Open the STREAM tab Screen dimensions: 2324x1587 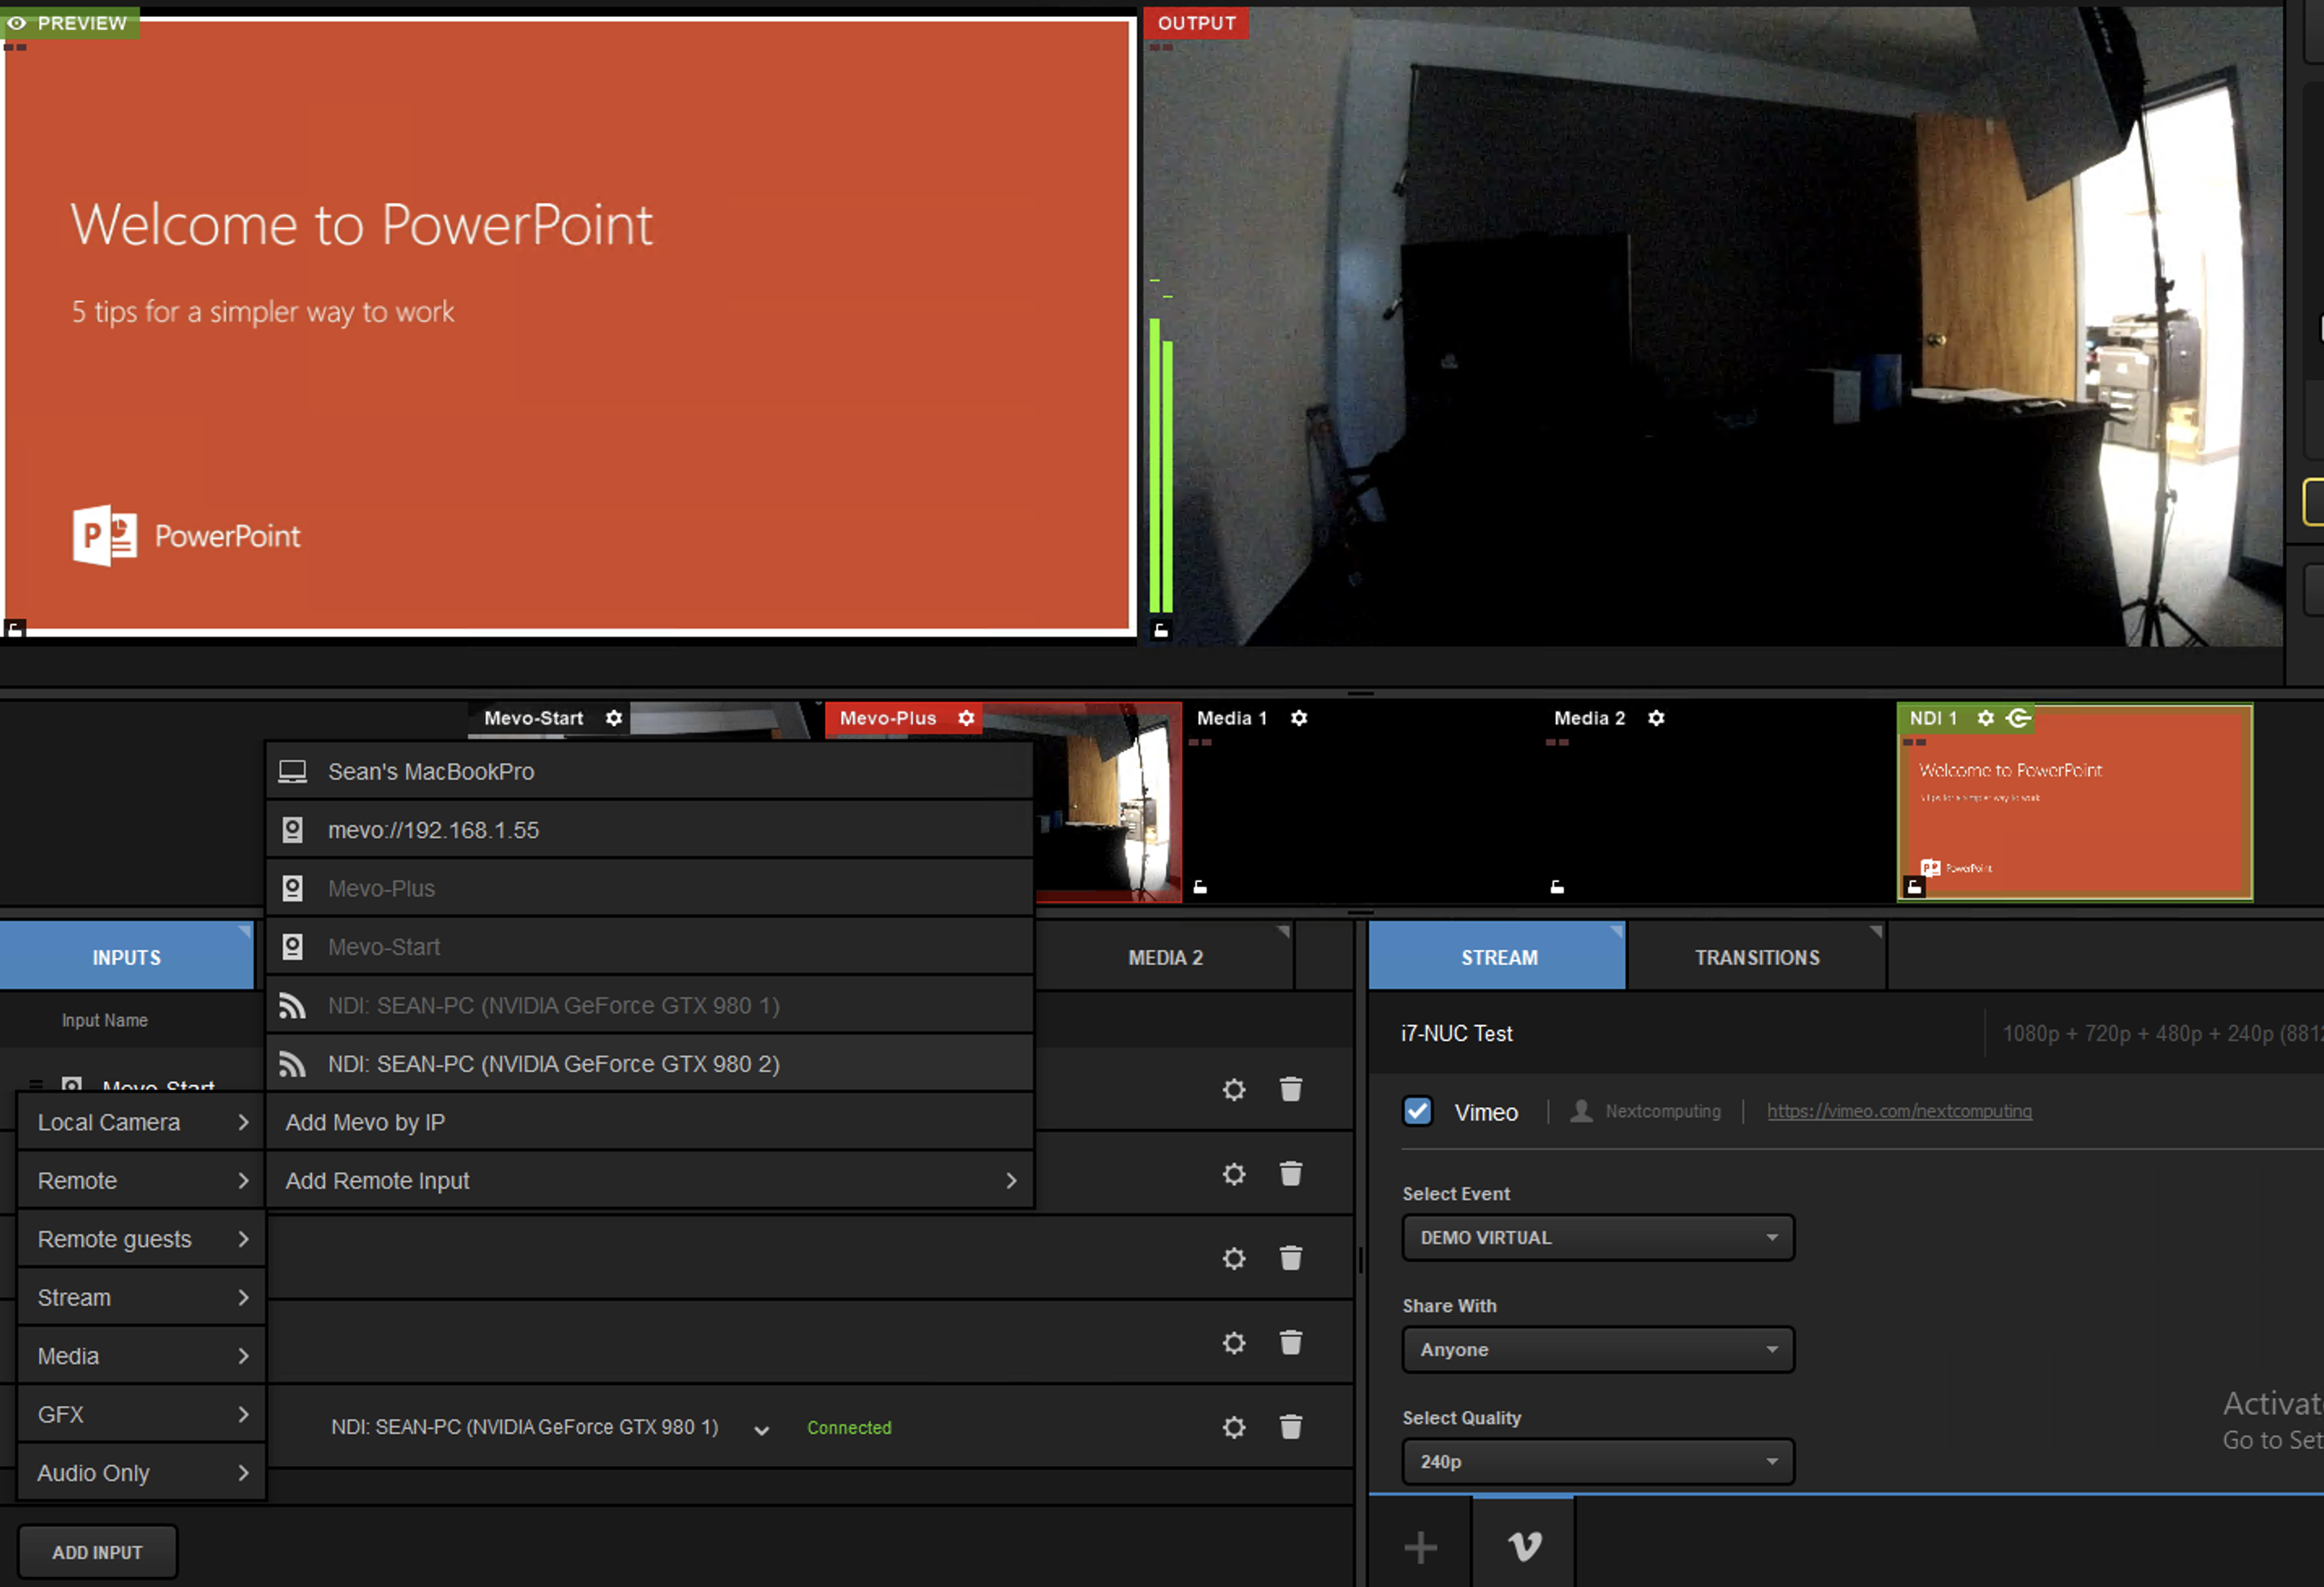click(x=1498, y=957)
